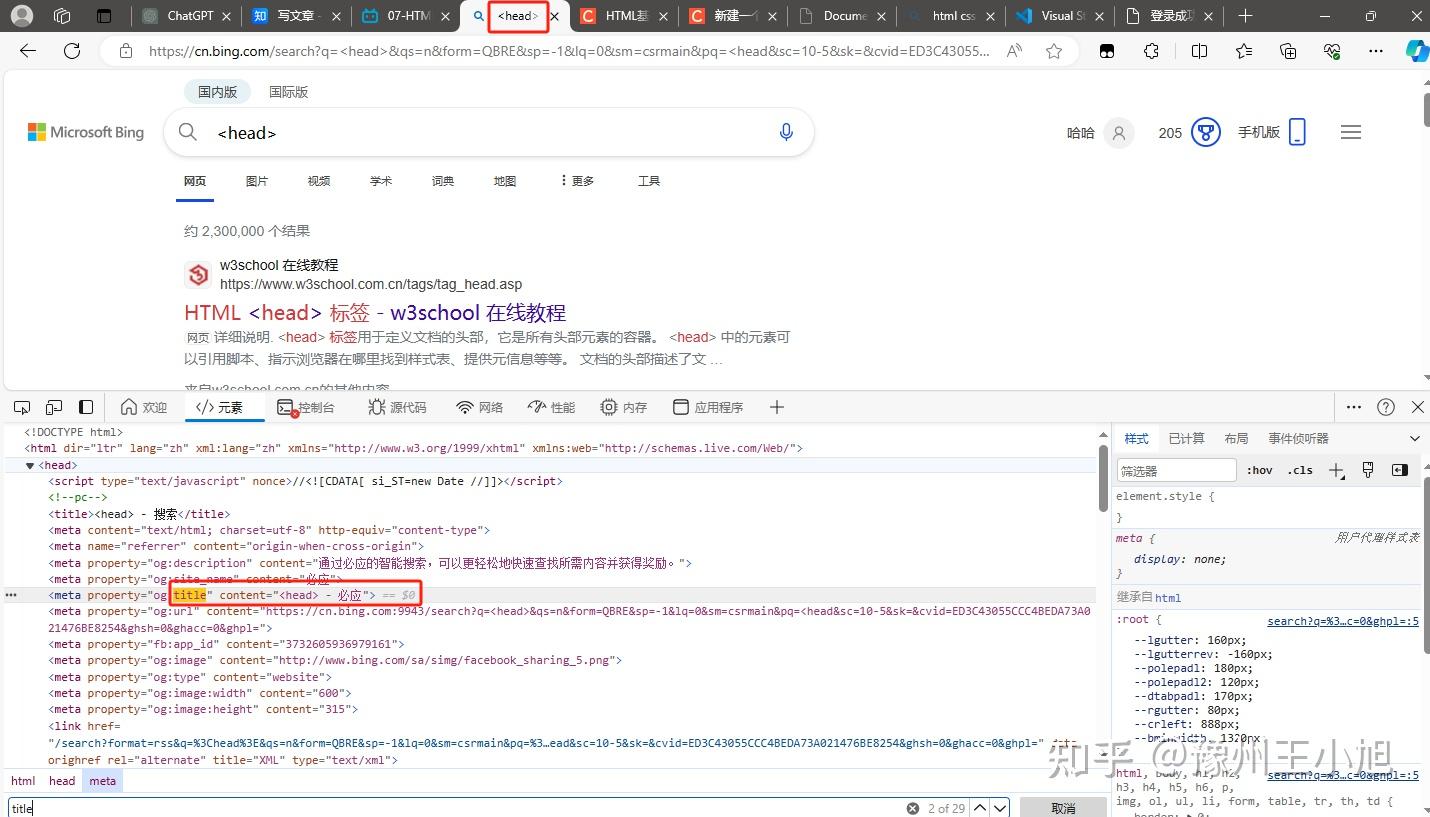Image resolution: width=1430 pixels, height=817 pixels.
Task: Open DevTools help with the question mark icon
Action: click(1386, 407)
